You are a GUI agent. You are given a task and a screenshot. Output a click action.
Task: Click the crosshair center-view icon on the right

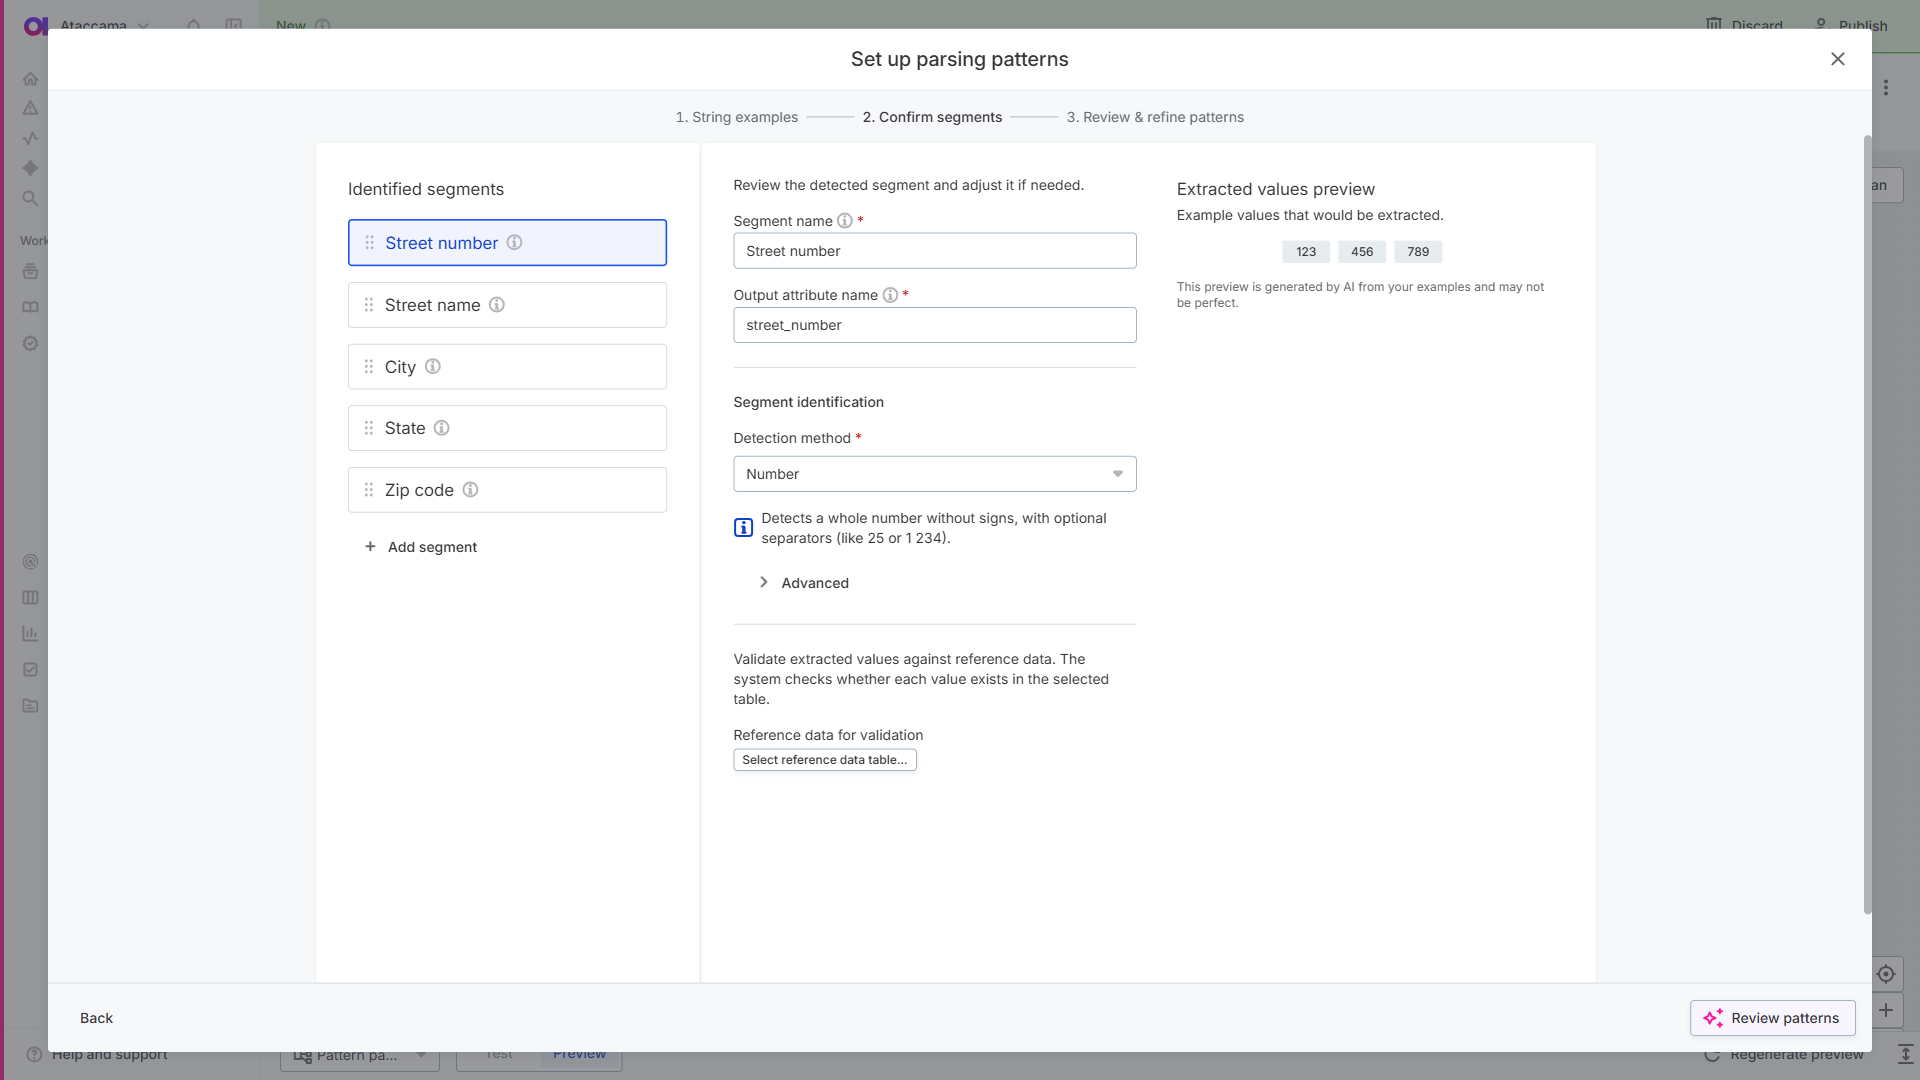tap(1887, 973)
